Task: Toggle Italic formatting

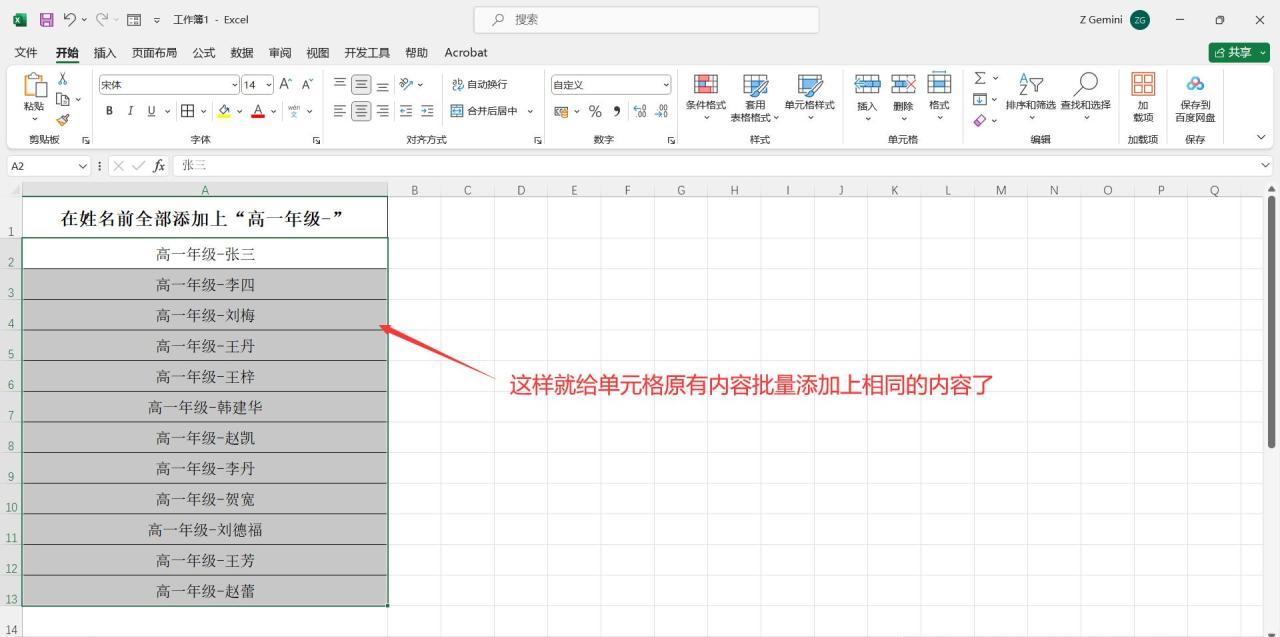Action: pos(130,111)
